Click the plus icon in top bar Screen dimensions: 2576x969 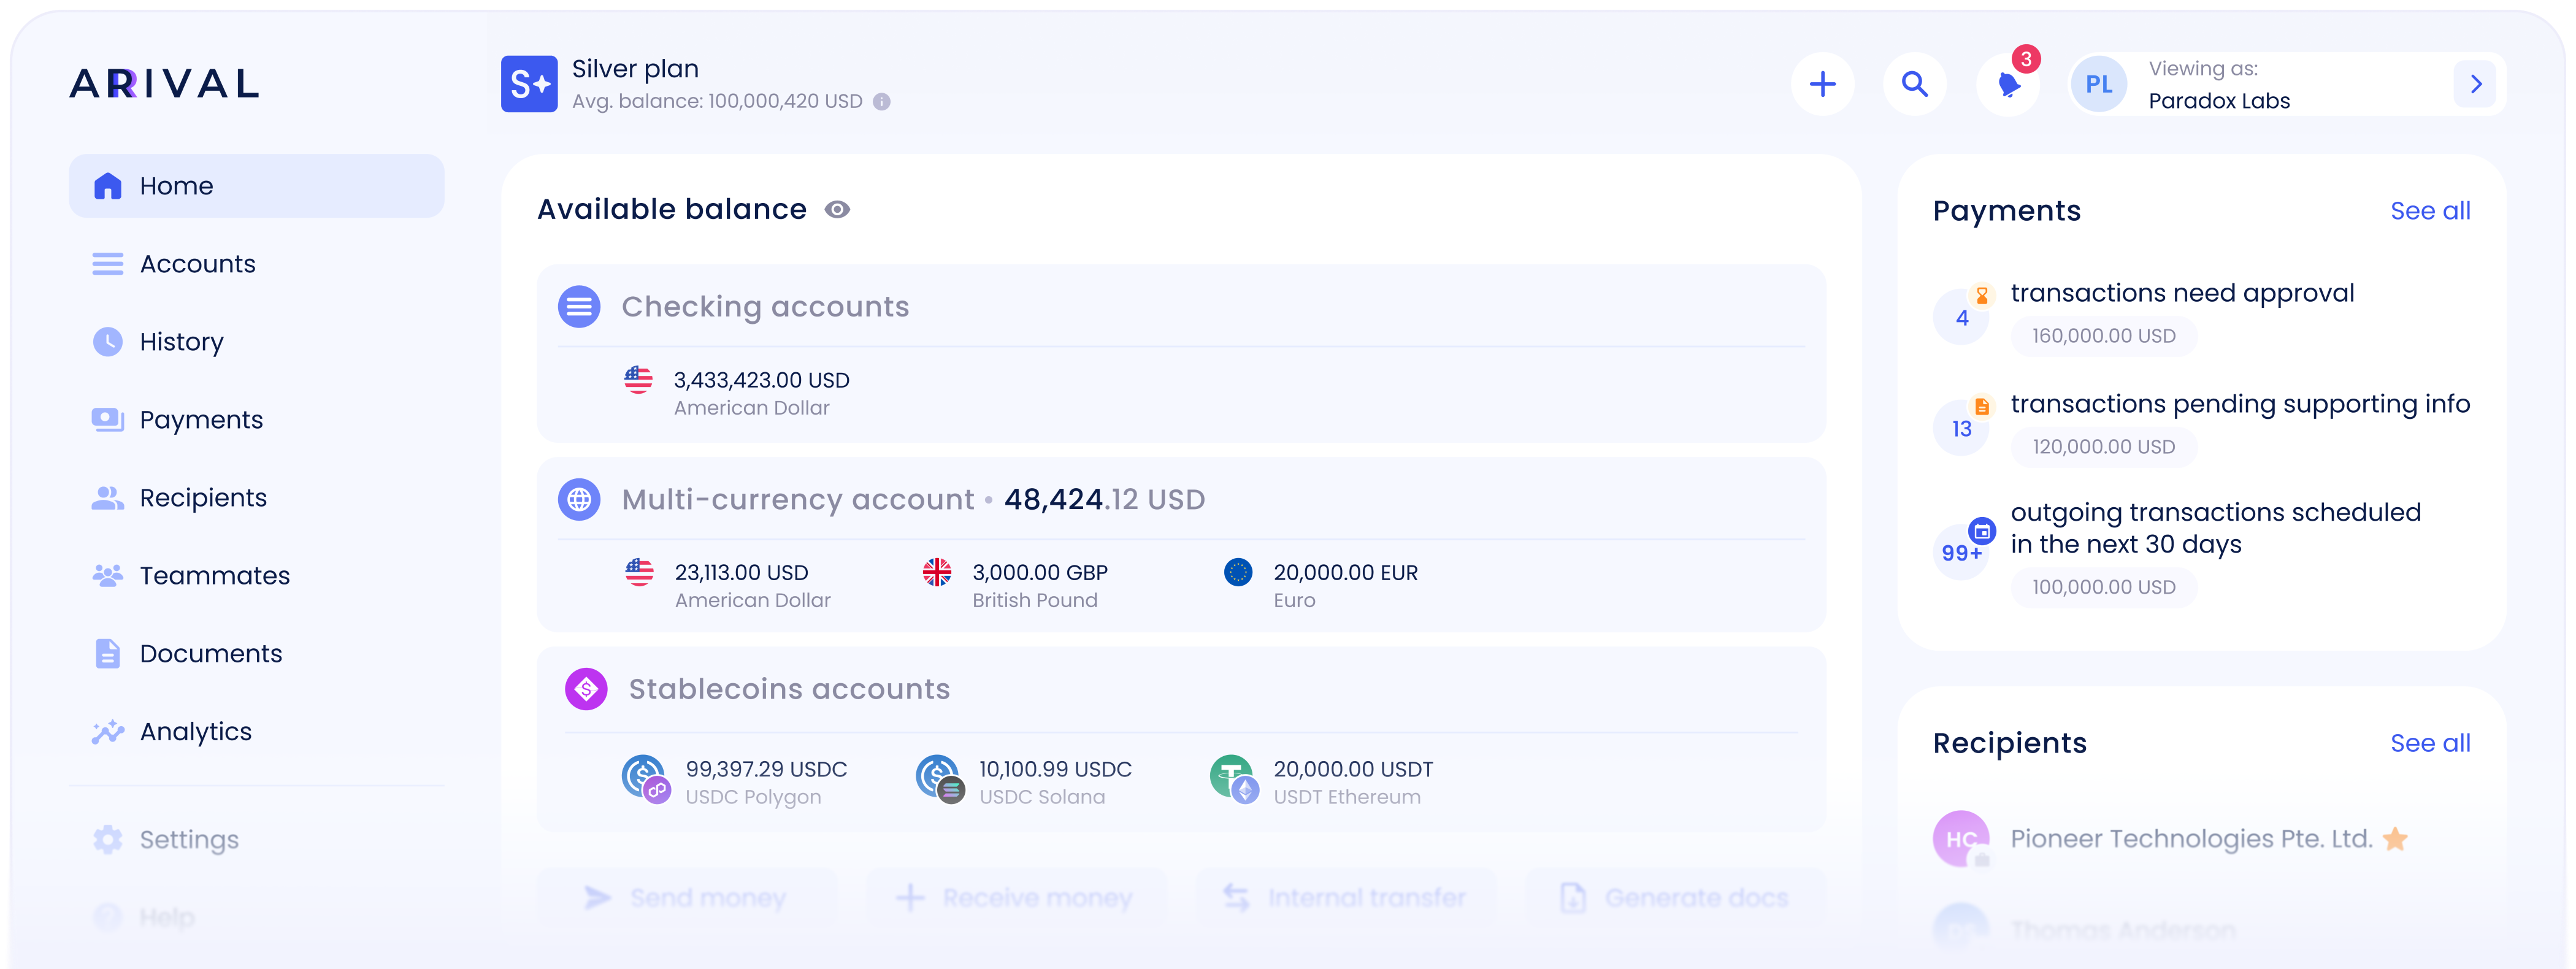(x=1822, y=84)
